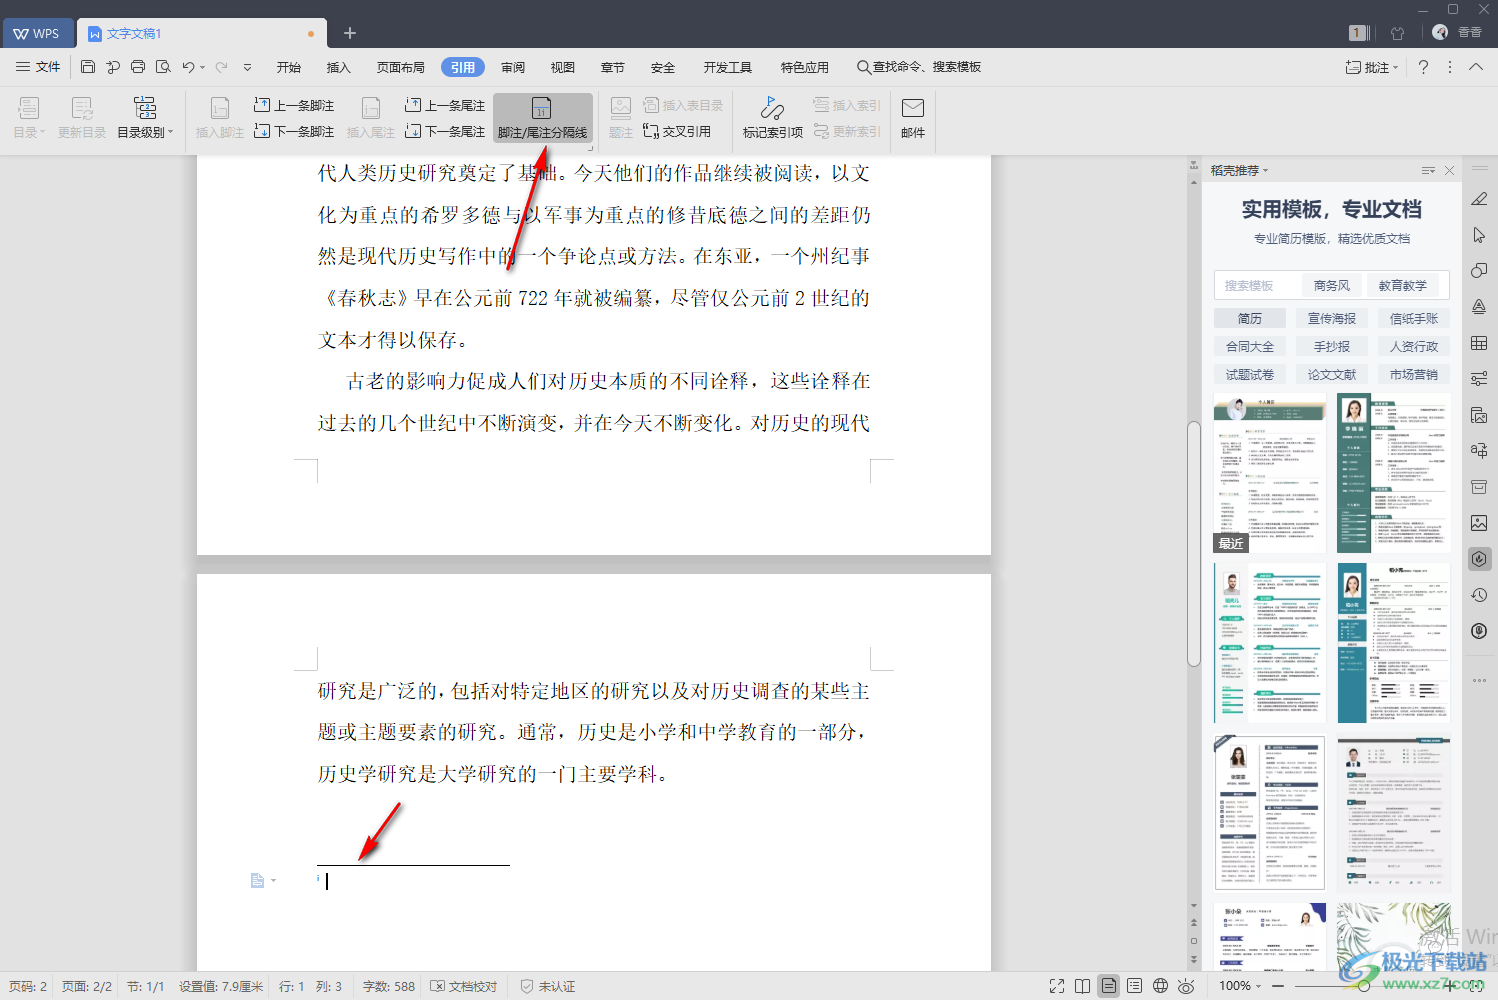Screen dimensions: 1498x1000
Task: Switch to web layout view icon
Action: [x=1160, y=986]
